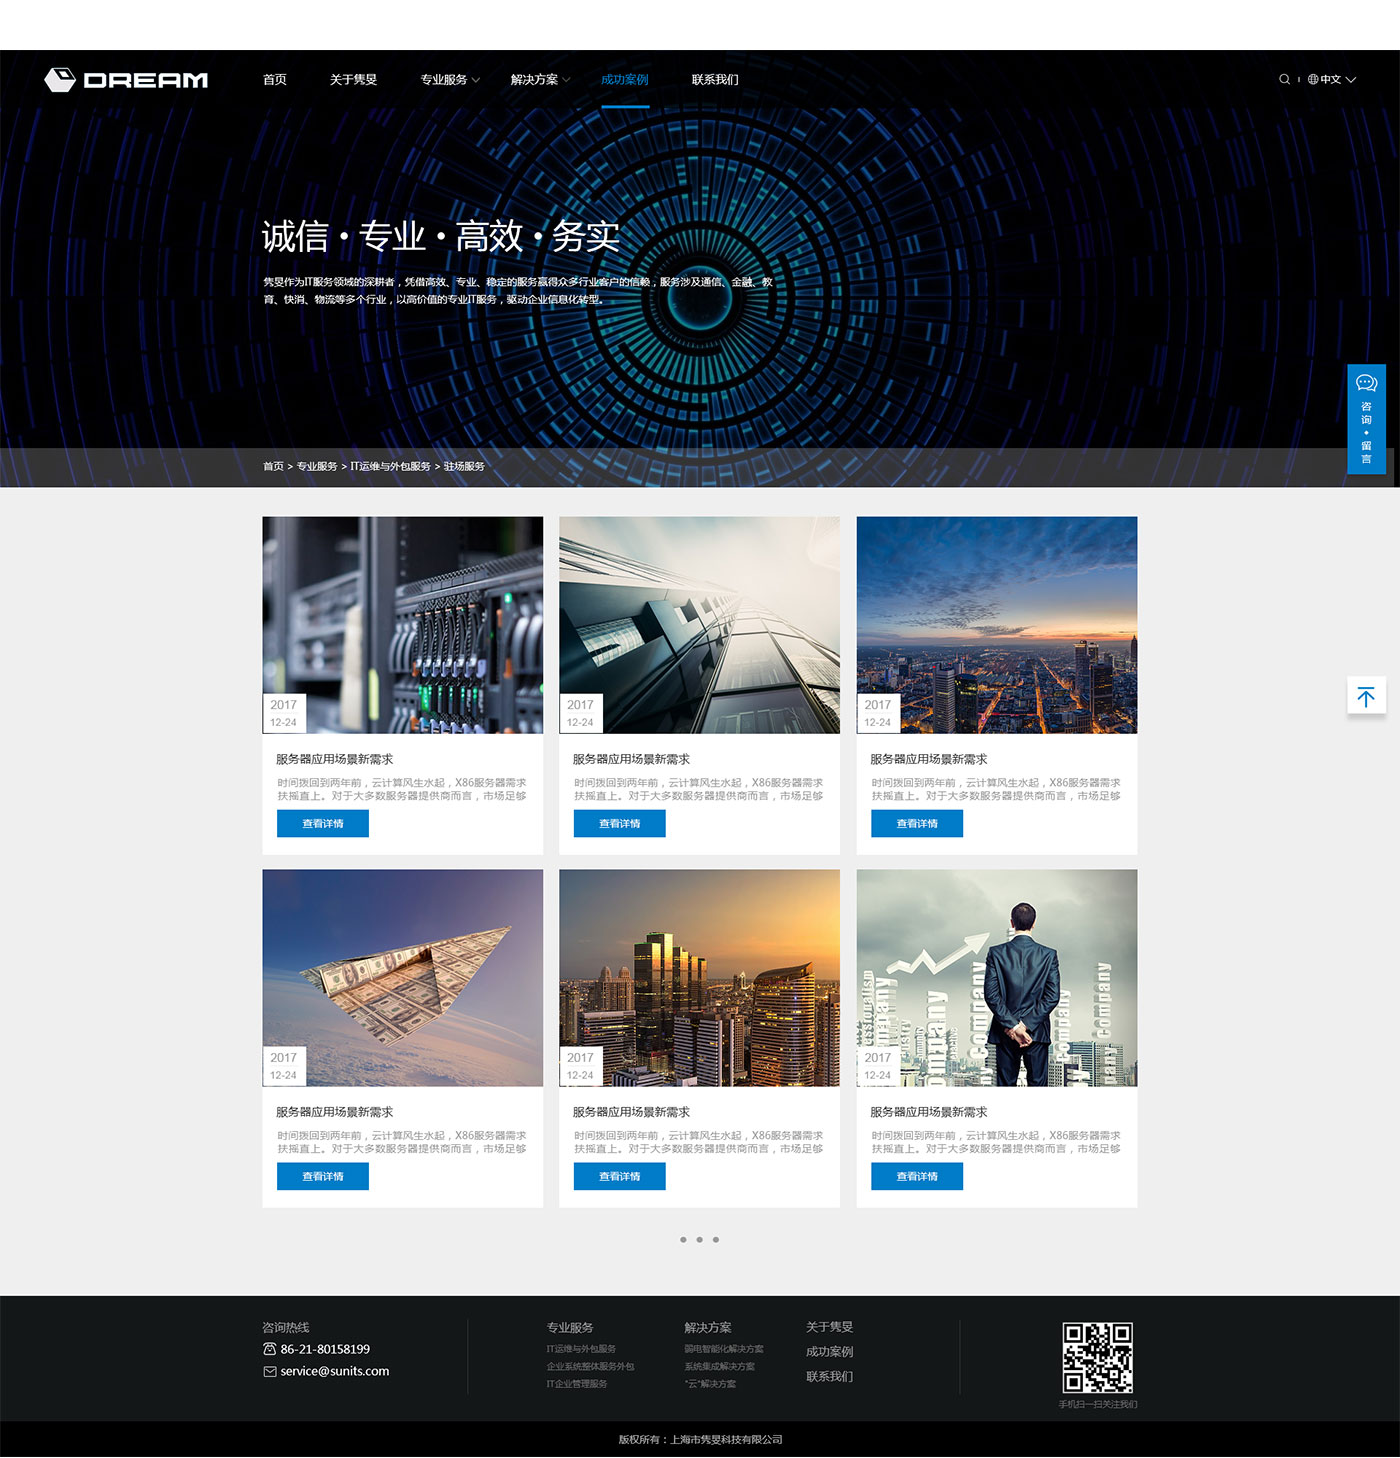Click the globe language icon
Image resolution: width=1400 pixels, height=1458 pixels.
[1313, 80]
